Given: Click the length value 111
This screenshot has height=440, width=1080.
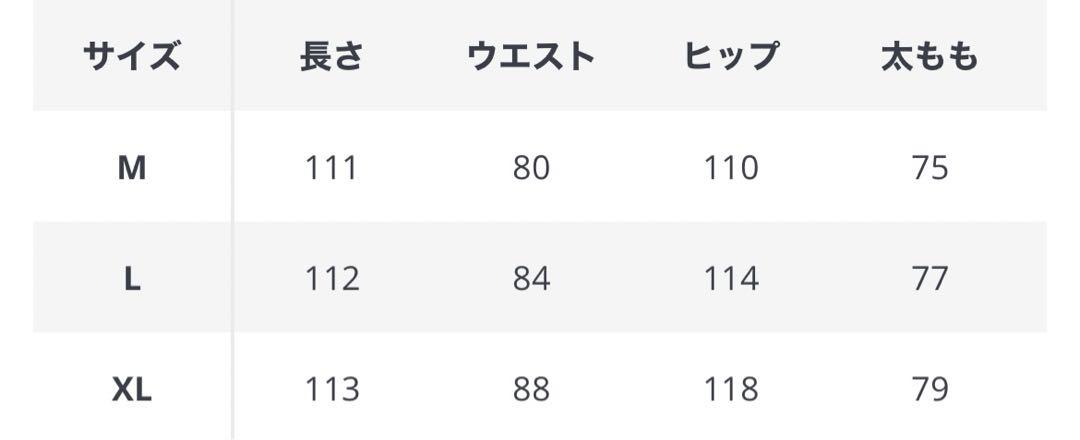Looking at the screenshot, I should (331, 167).
